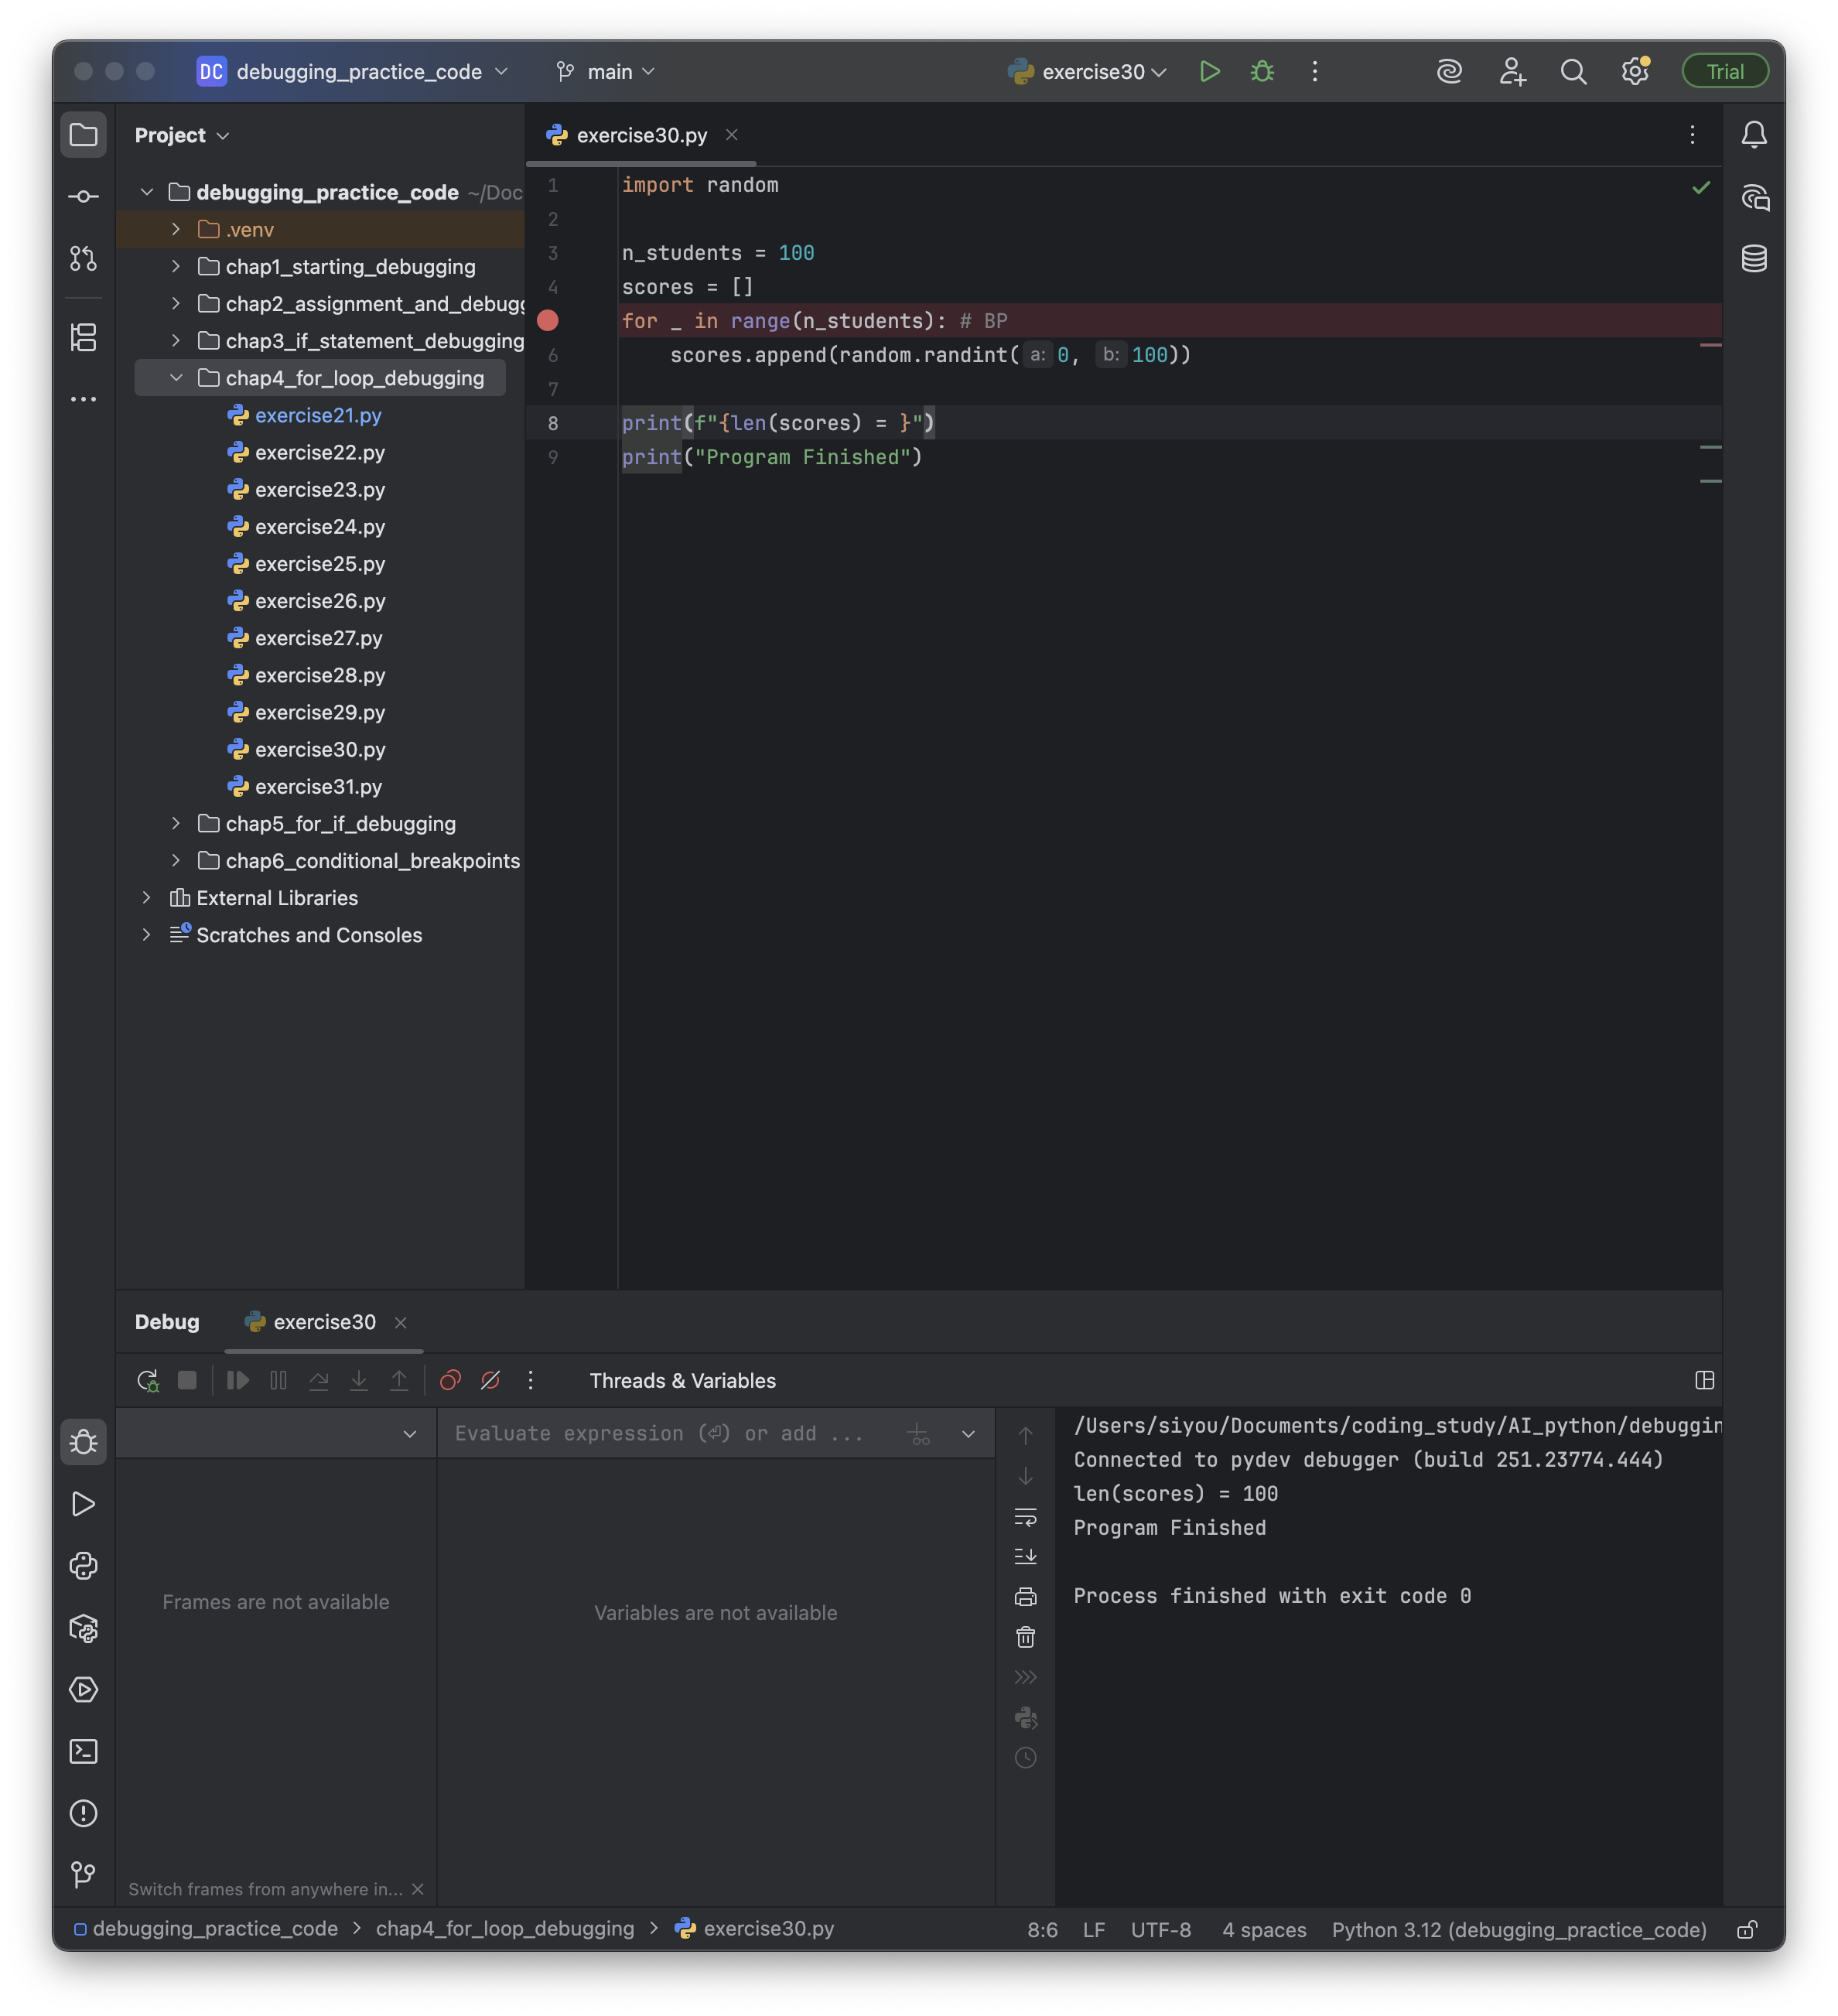Toggle scroll to end in console

pyautogui.click(x=1025, y=1556)
